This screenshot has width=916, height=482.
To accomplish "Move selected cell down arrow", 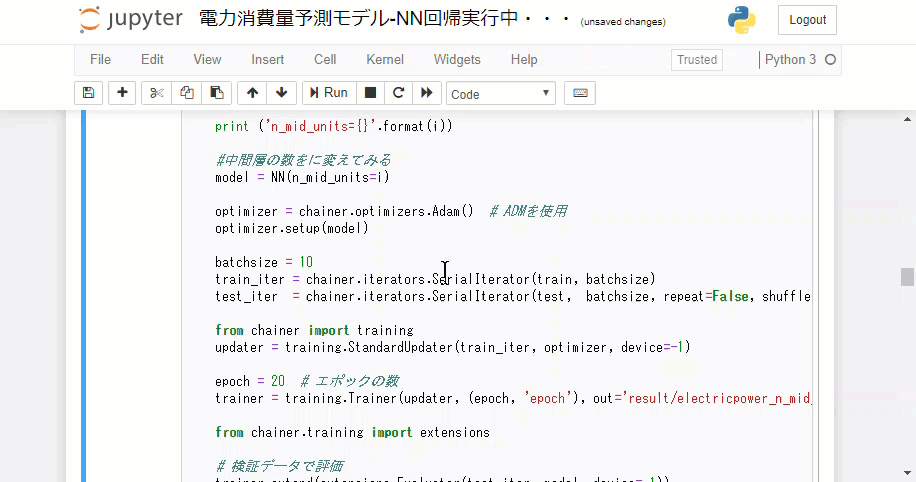I will click(281, 93).
